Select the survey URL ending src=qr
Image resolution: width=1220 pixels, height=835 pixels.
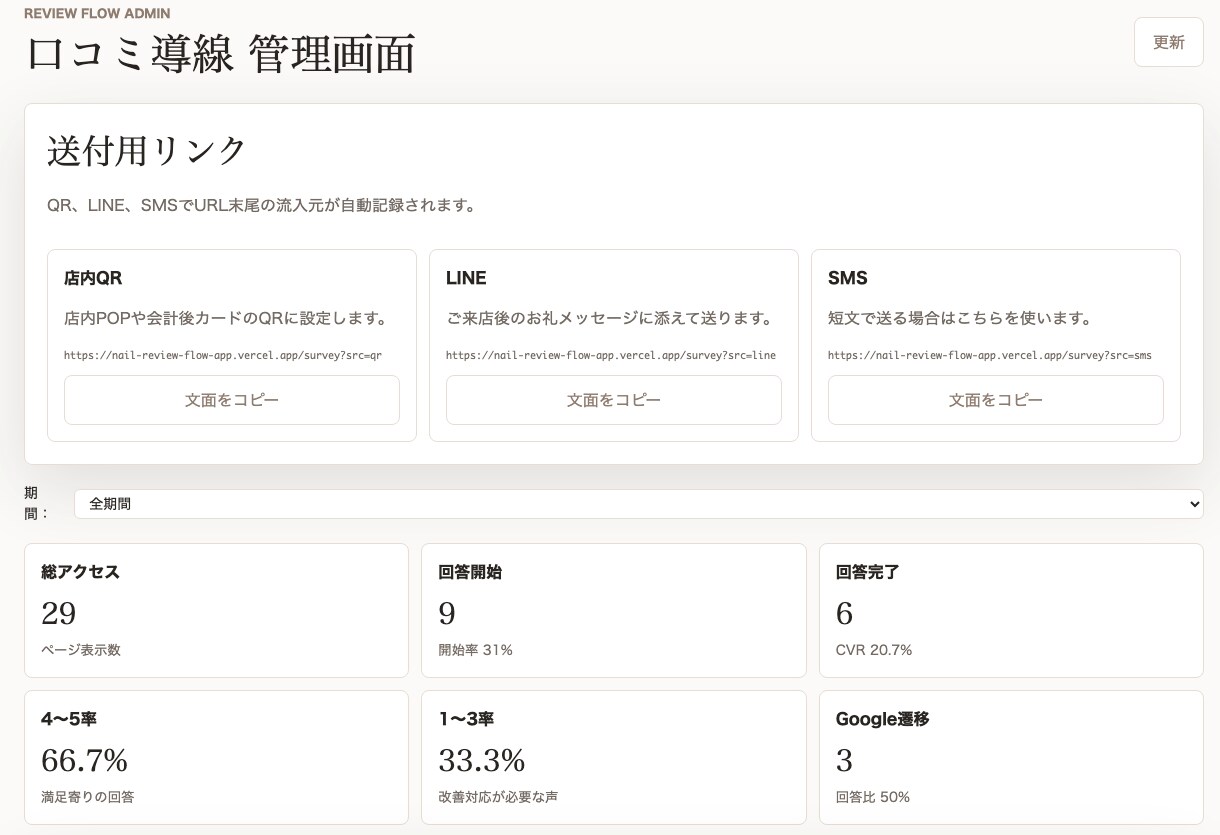pos(223,355)
